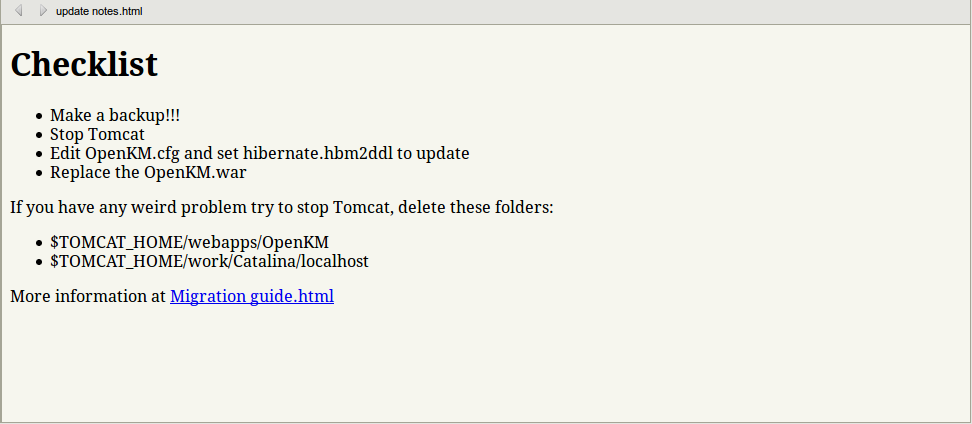972x424 pixels.
Task: Open the Migration guide.html link
Action: (x=252, y=296)
